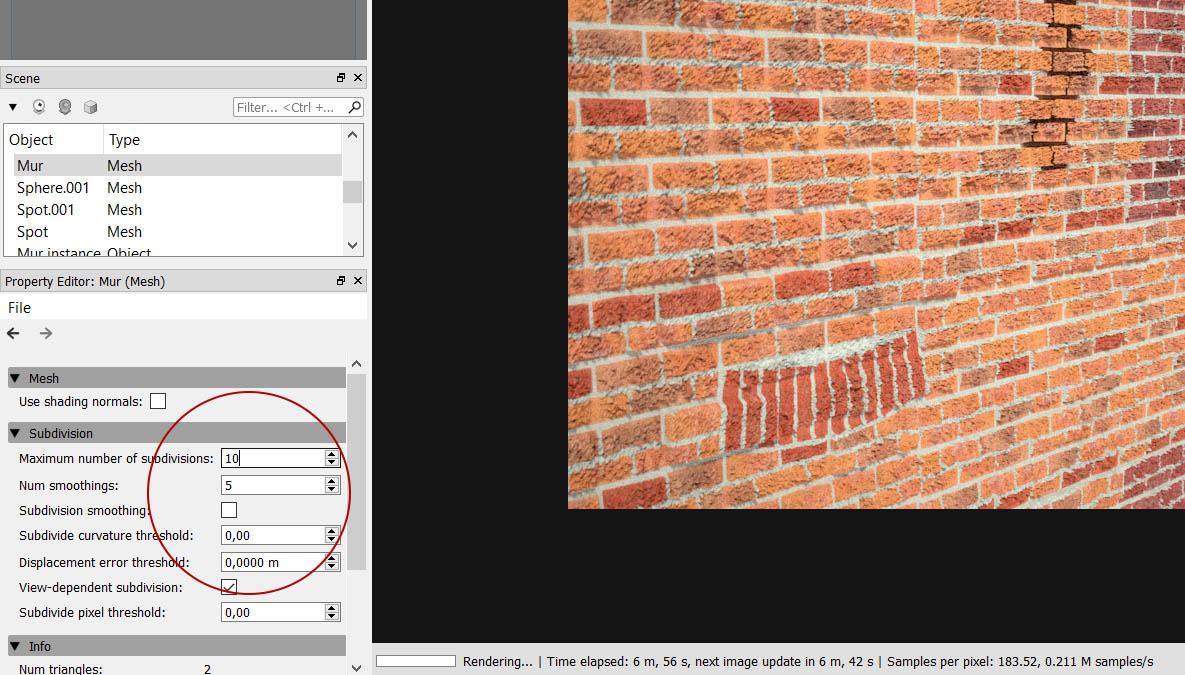Click scene list scrollbar up arrow
The width and height of the screenshot is (1185, 675).
point(352,135)
